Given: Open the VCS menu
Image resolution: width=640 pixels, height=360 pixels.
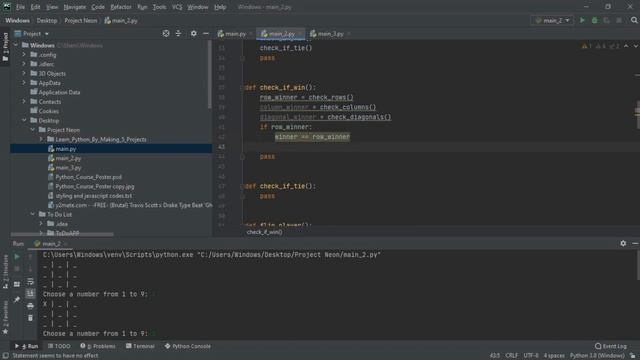Looking at the screenshot, I should [177, 7].
